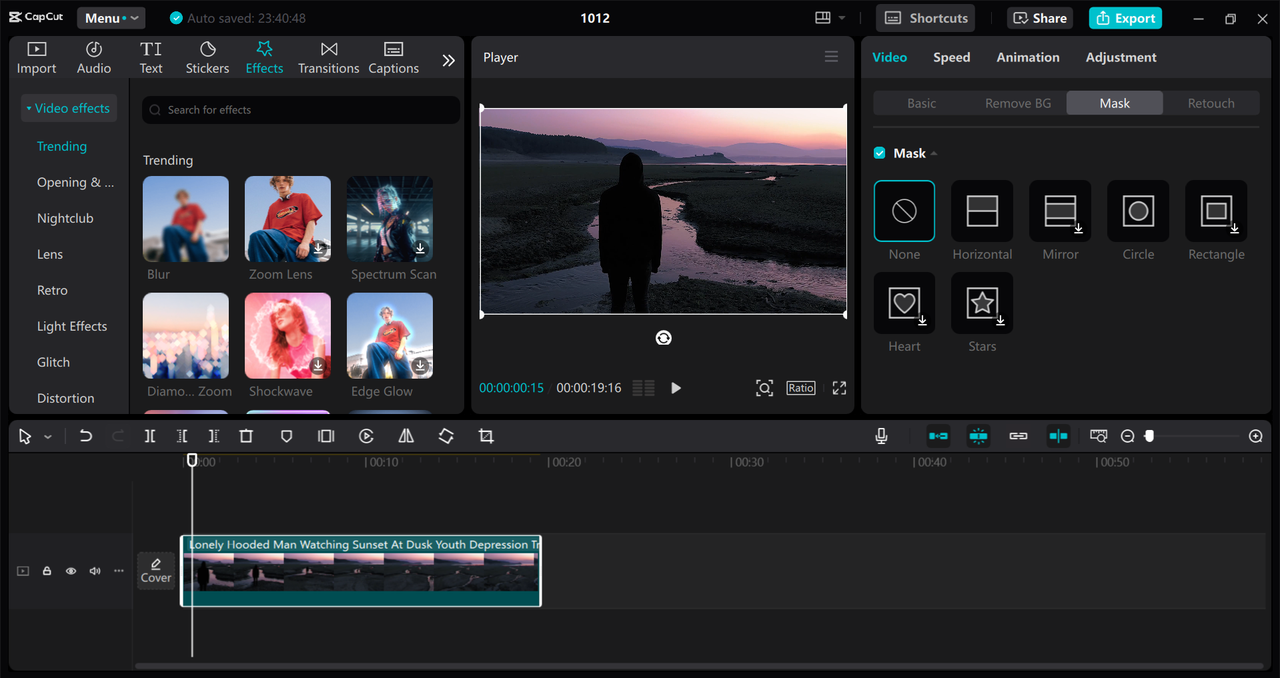Image resolution: width=1280 pixels, height=678 pixels.
Task: Collapse the Video effects category
Action: 68,108
